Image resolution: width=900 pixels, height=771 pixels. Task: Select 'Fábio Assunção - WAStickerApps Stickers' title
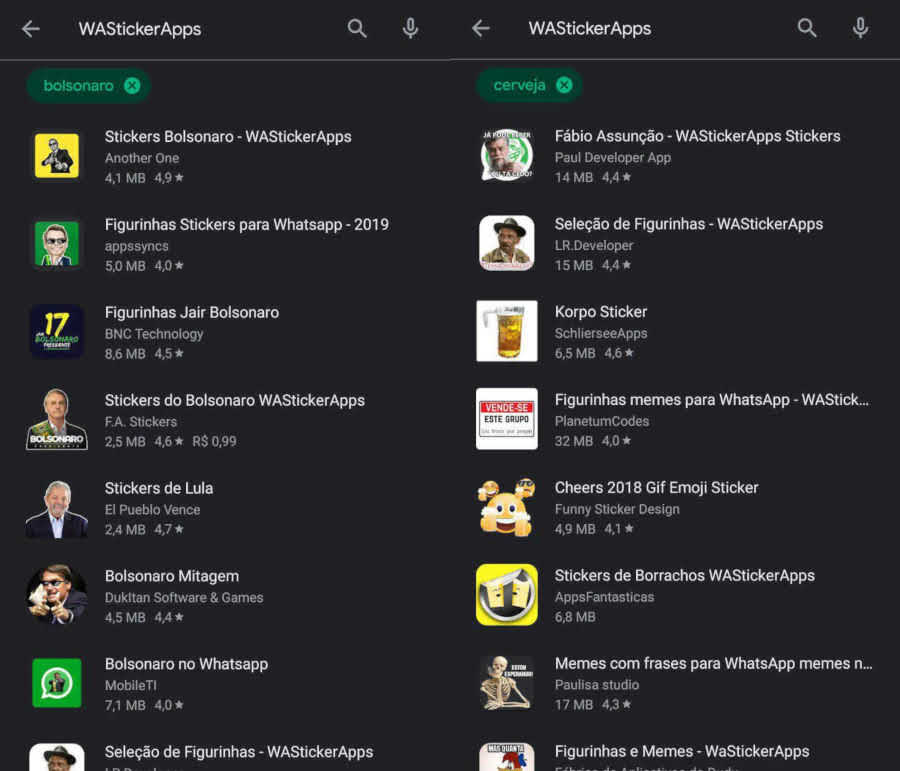[x=697, y=136]
